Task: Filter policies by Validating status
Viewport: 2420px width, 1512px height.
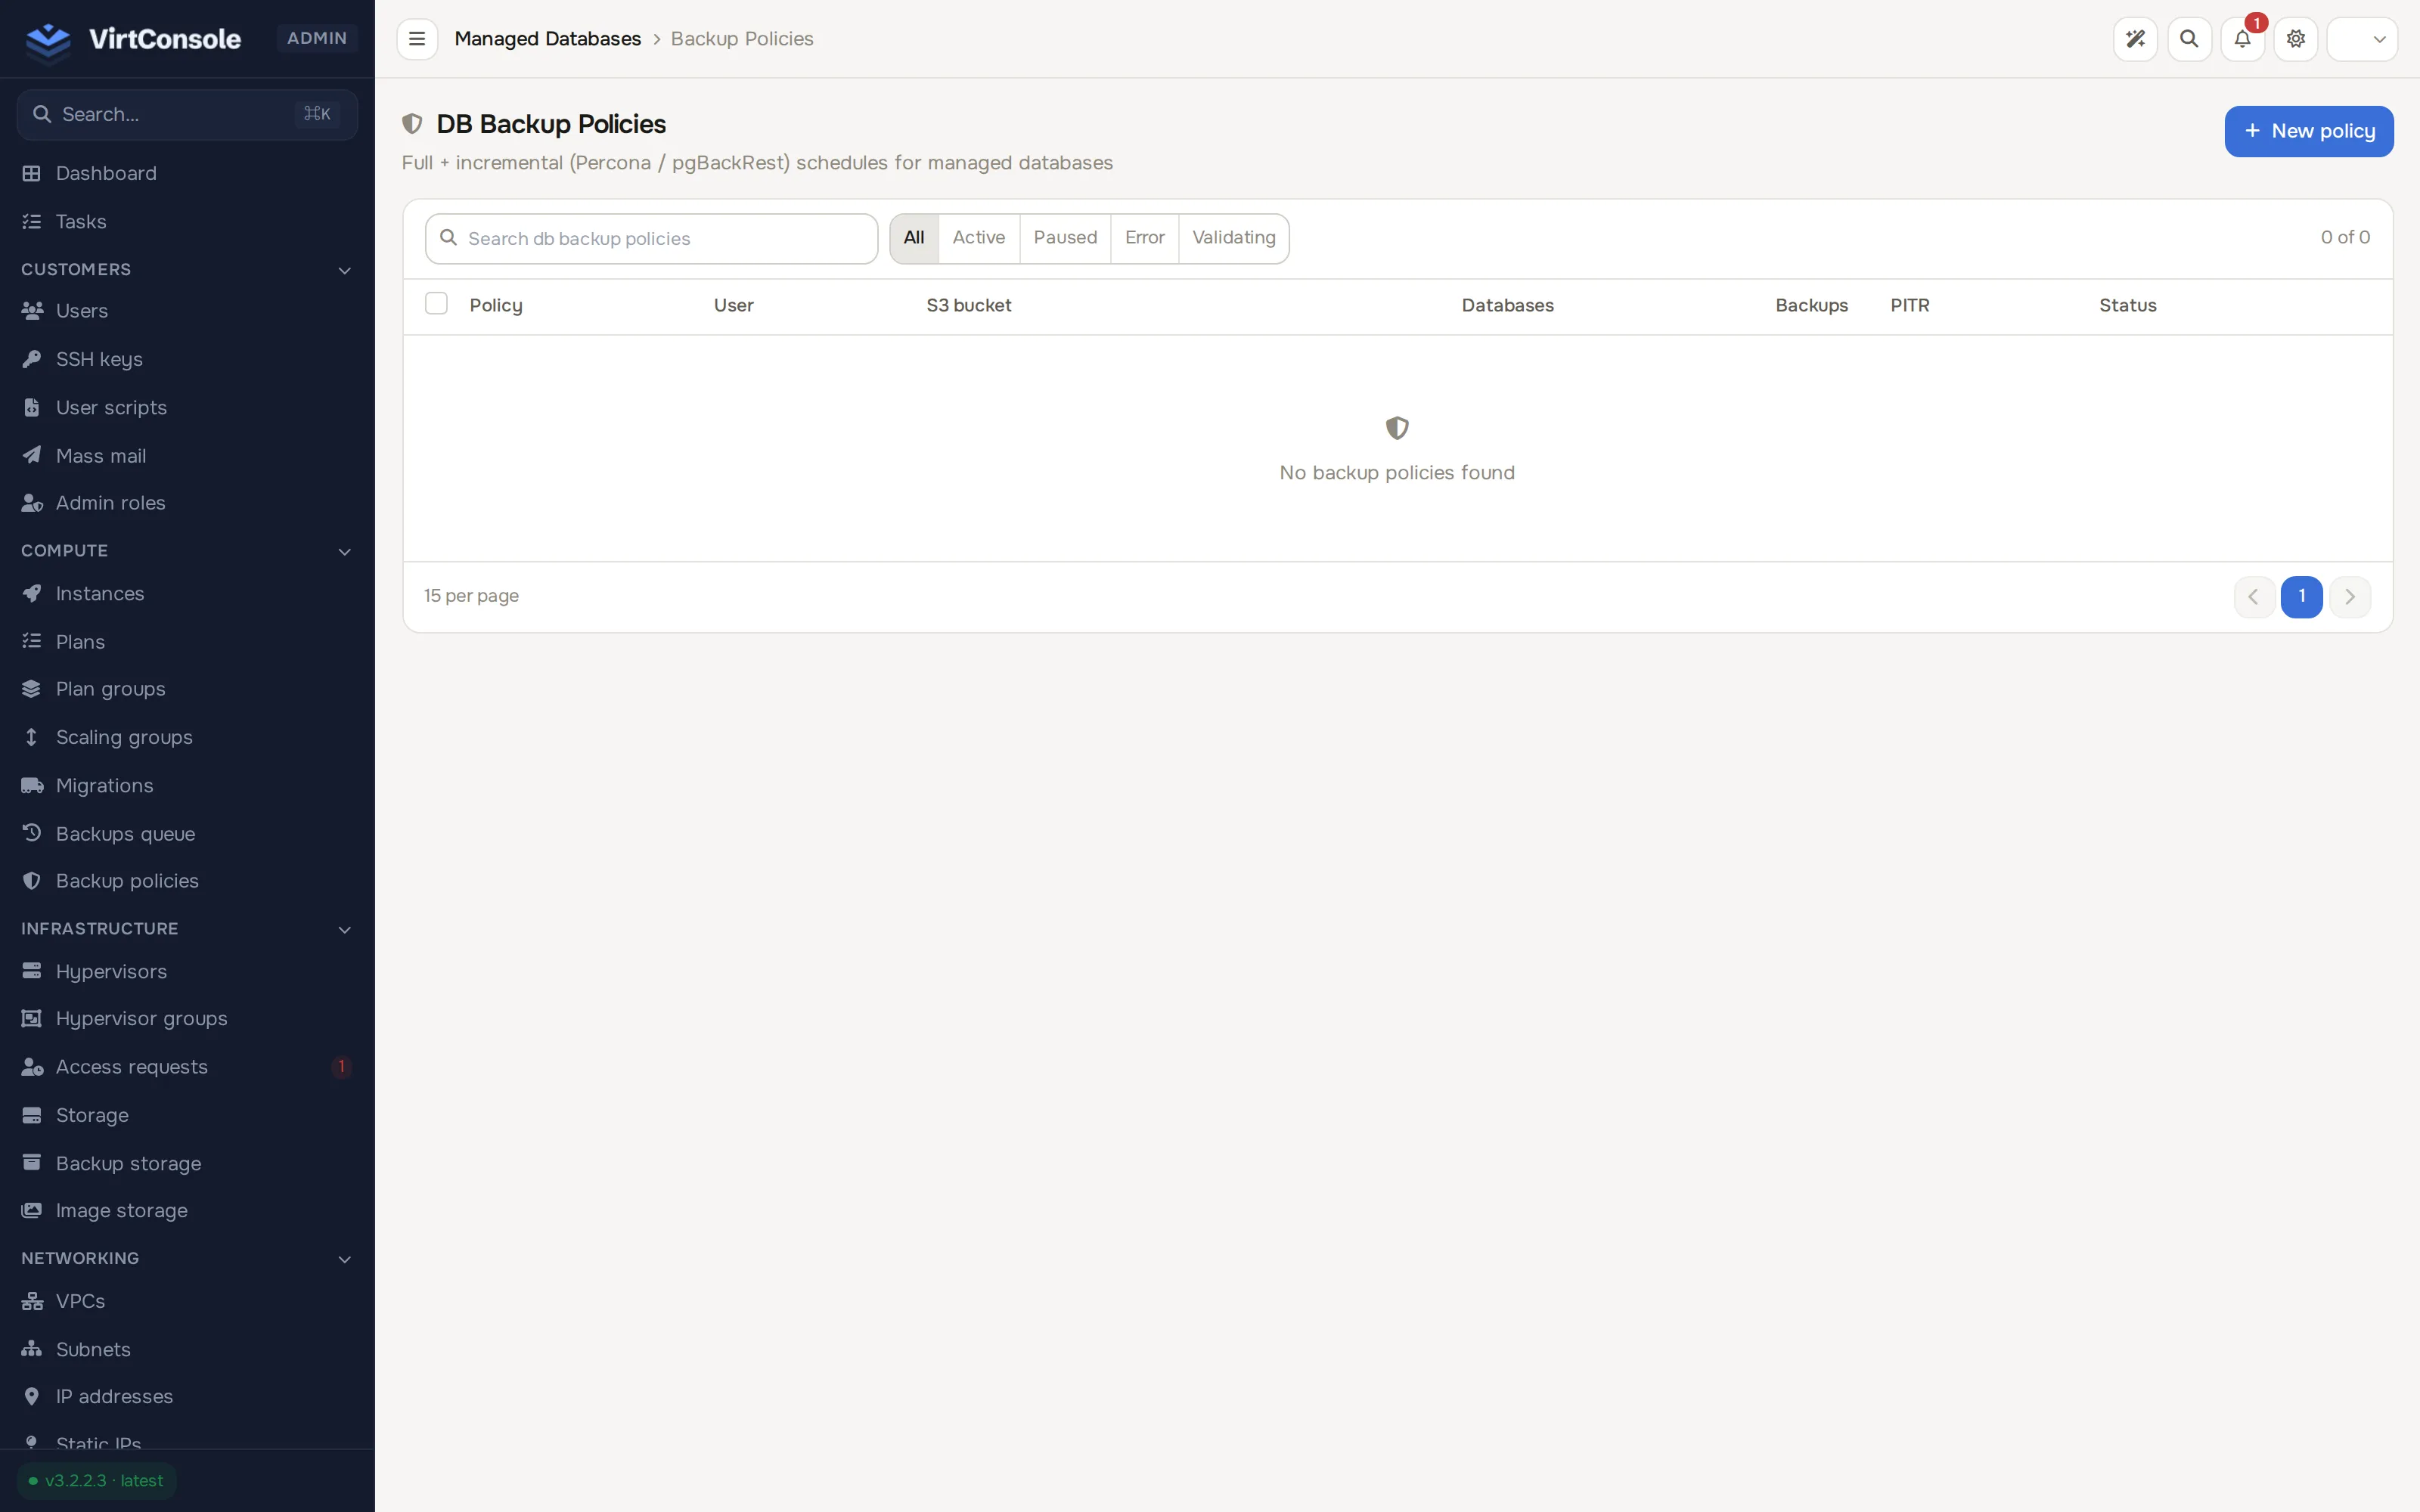Action: coord(1234,238)
